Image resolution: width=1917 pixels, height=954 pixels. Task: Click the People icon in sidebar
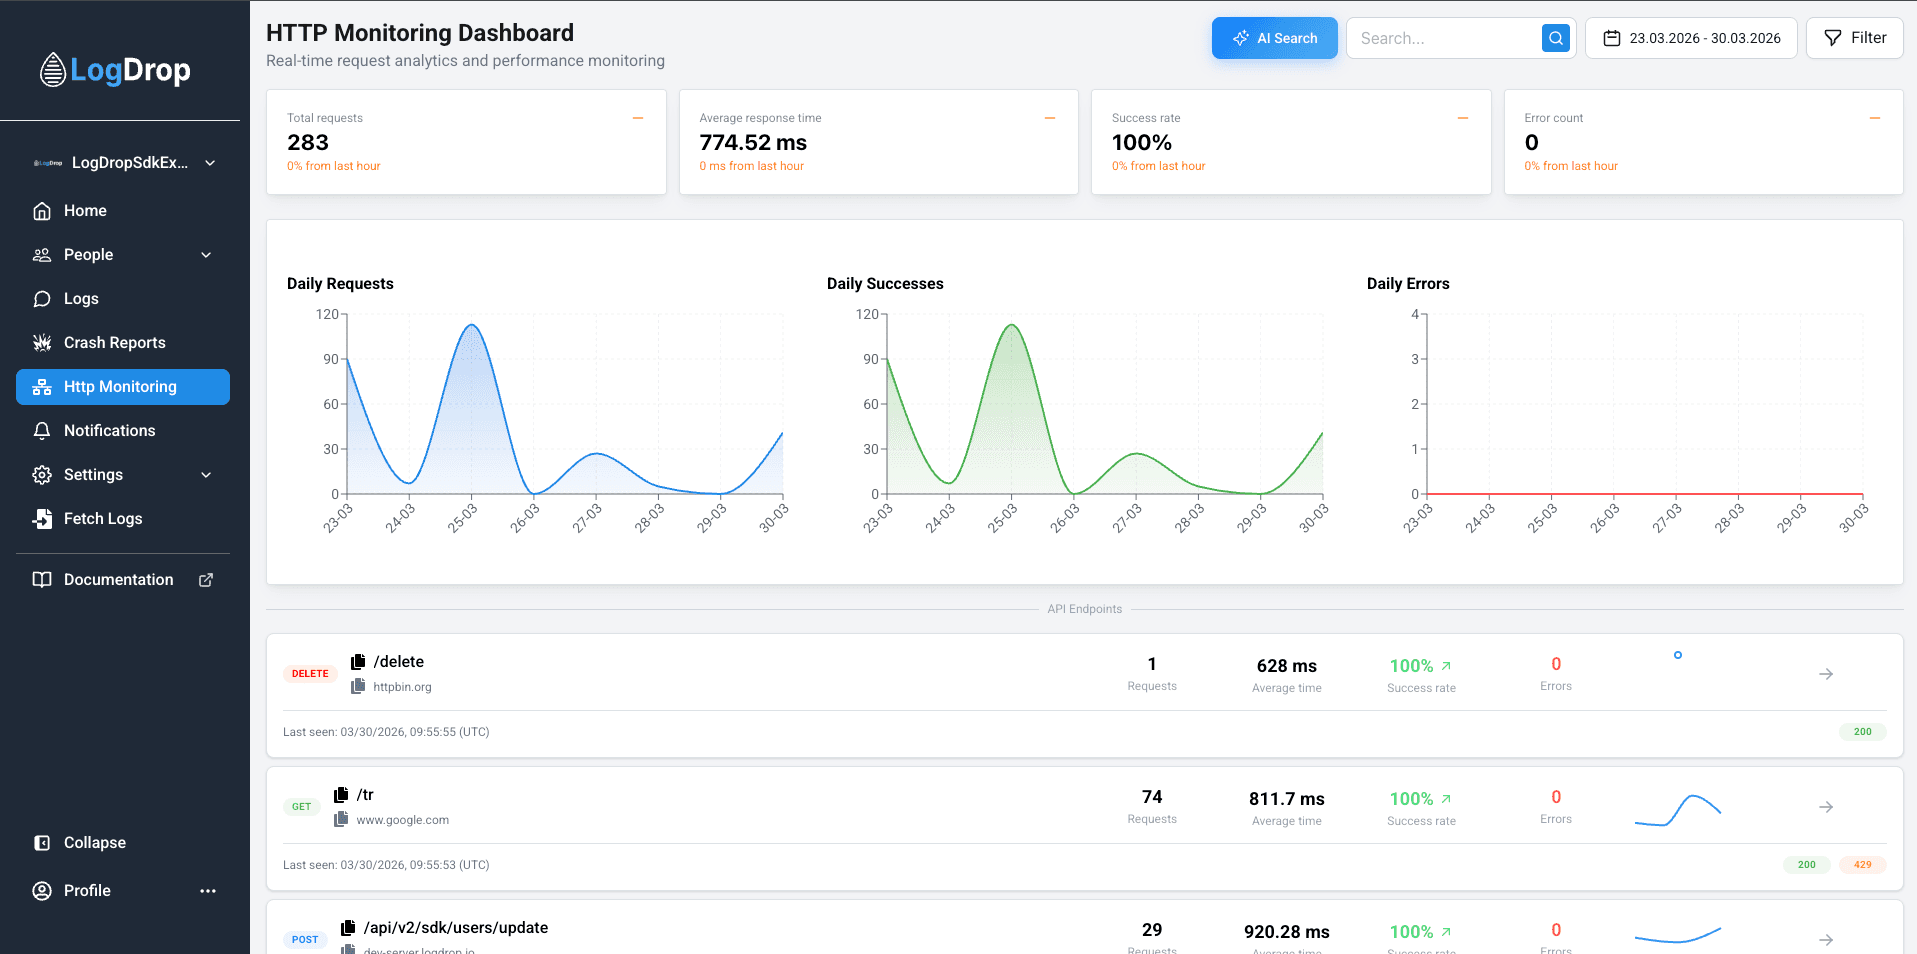[x=42, y=255]
